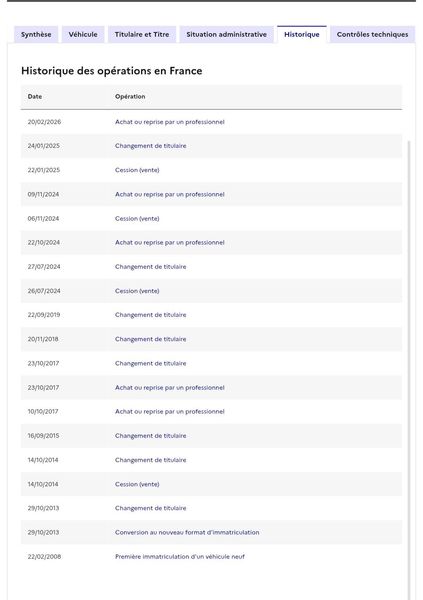
Task: Click the Historique des opérations en France heading
Action: coord(111,71)
